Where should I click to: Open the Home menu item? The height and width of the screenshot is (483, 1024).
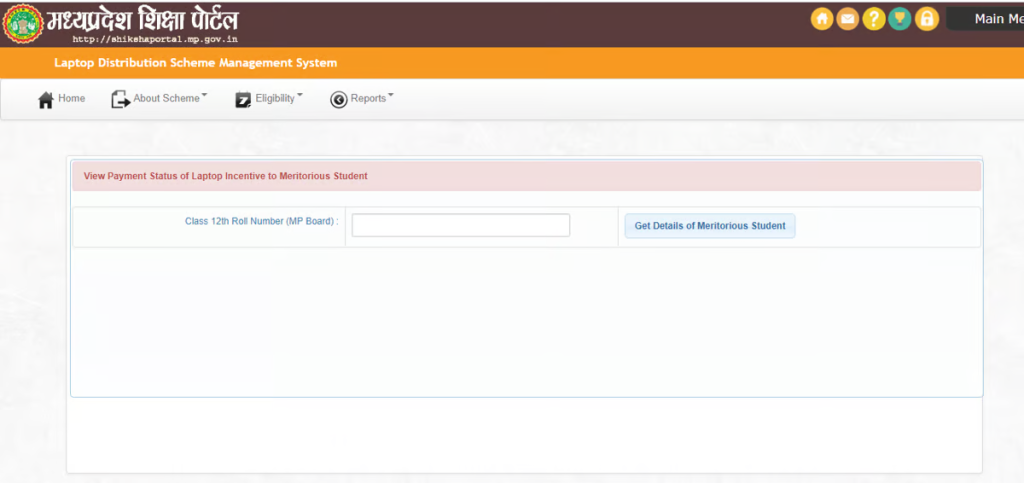(71, 99)
